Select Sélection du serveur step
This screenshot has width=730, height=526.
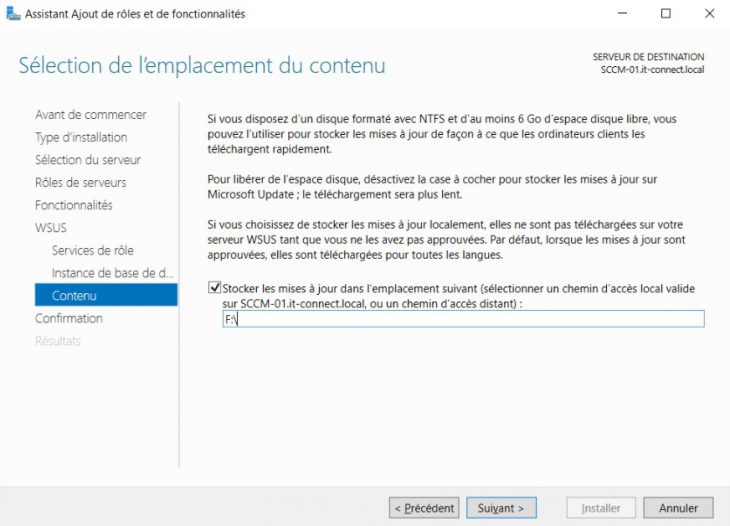pos(88,160)
